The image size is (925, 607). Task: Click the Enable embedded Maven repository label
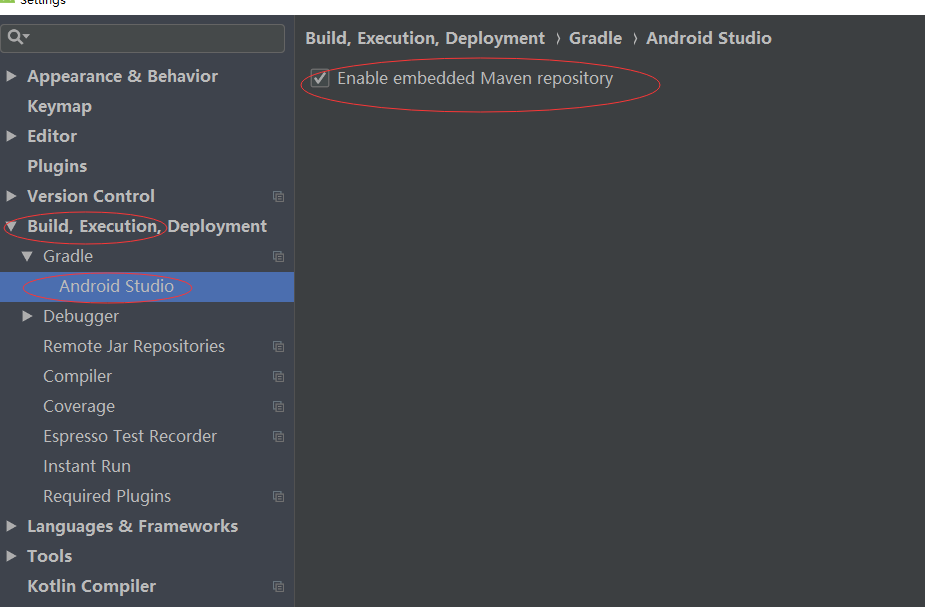pos(475,78)
